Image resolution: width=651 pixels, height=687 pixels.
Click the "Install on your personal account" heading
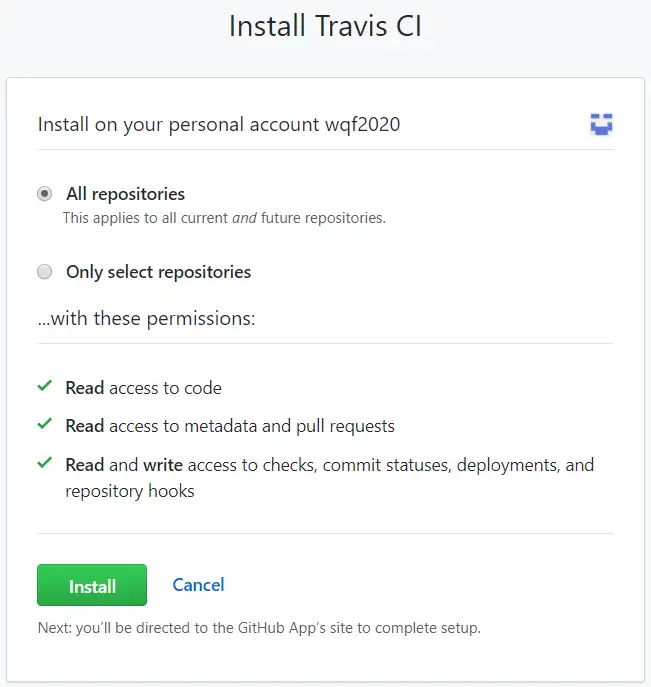tap(218, 125)
